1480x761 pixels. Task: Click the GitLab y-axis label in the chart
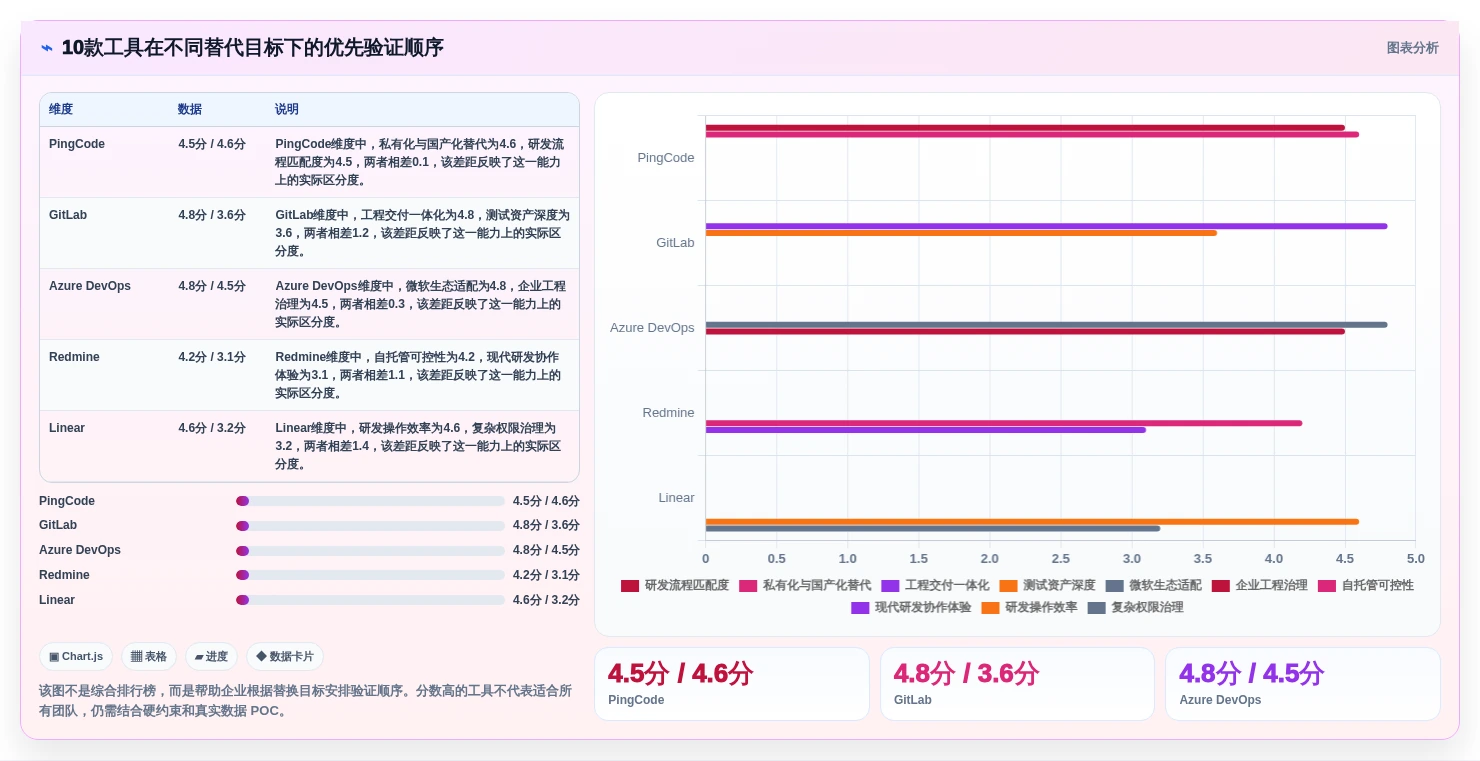[x=675, y=243]
